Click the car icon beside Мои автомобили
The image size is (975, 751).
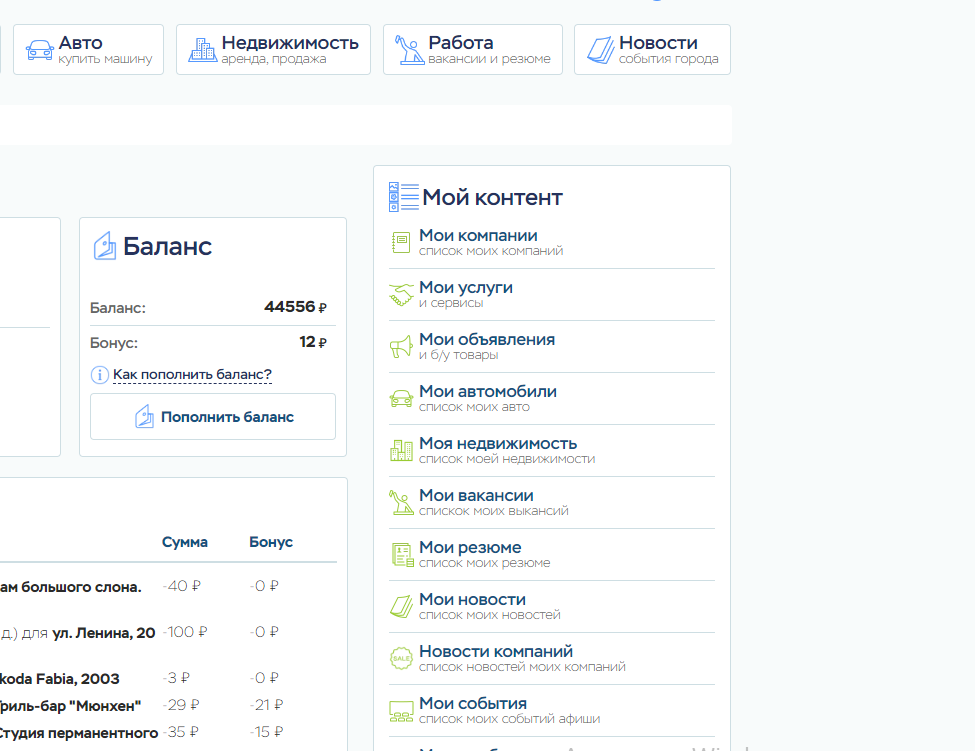point(401,399)
